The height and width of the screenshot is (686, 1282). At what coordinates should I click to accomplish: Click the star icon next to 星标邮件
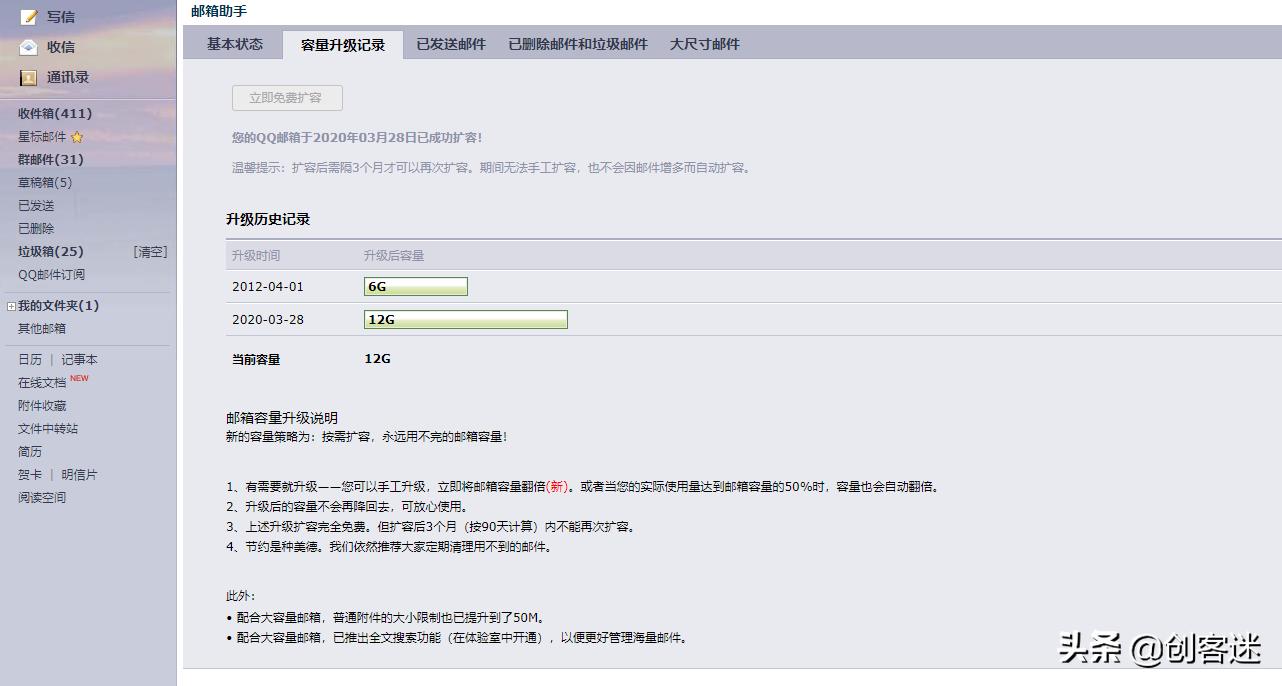tap(75, 137)
